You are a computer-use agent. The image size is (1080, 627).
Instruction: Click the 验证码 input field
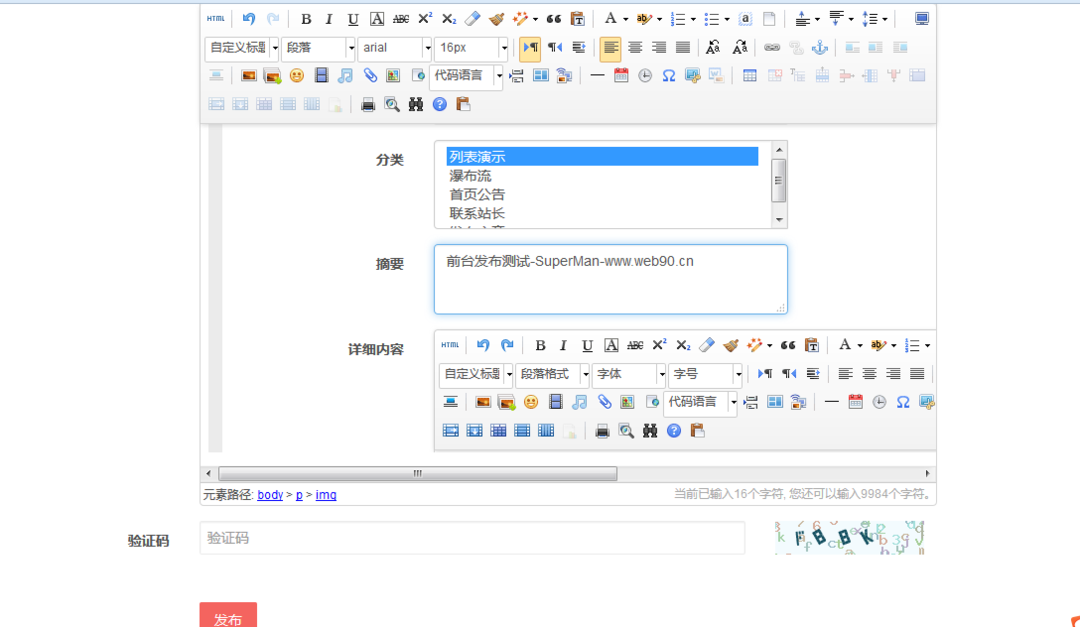point(472,538)
